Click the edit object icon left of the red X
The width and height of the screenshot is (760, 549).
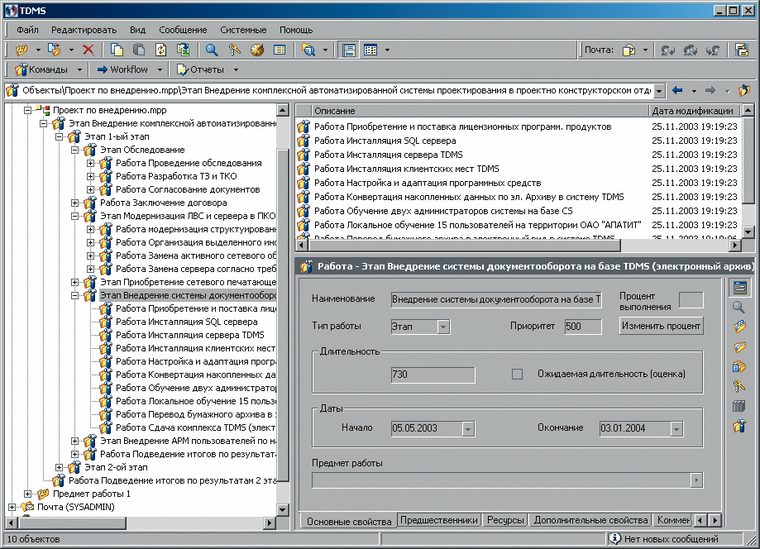(x=55, y=49)
